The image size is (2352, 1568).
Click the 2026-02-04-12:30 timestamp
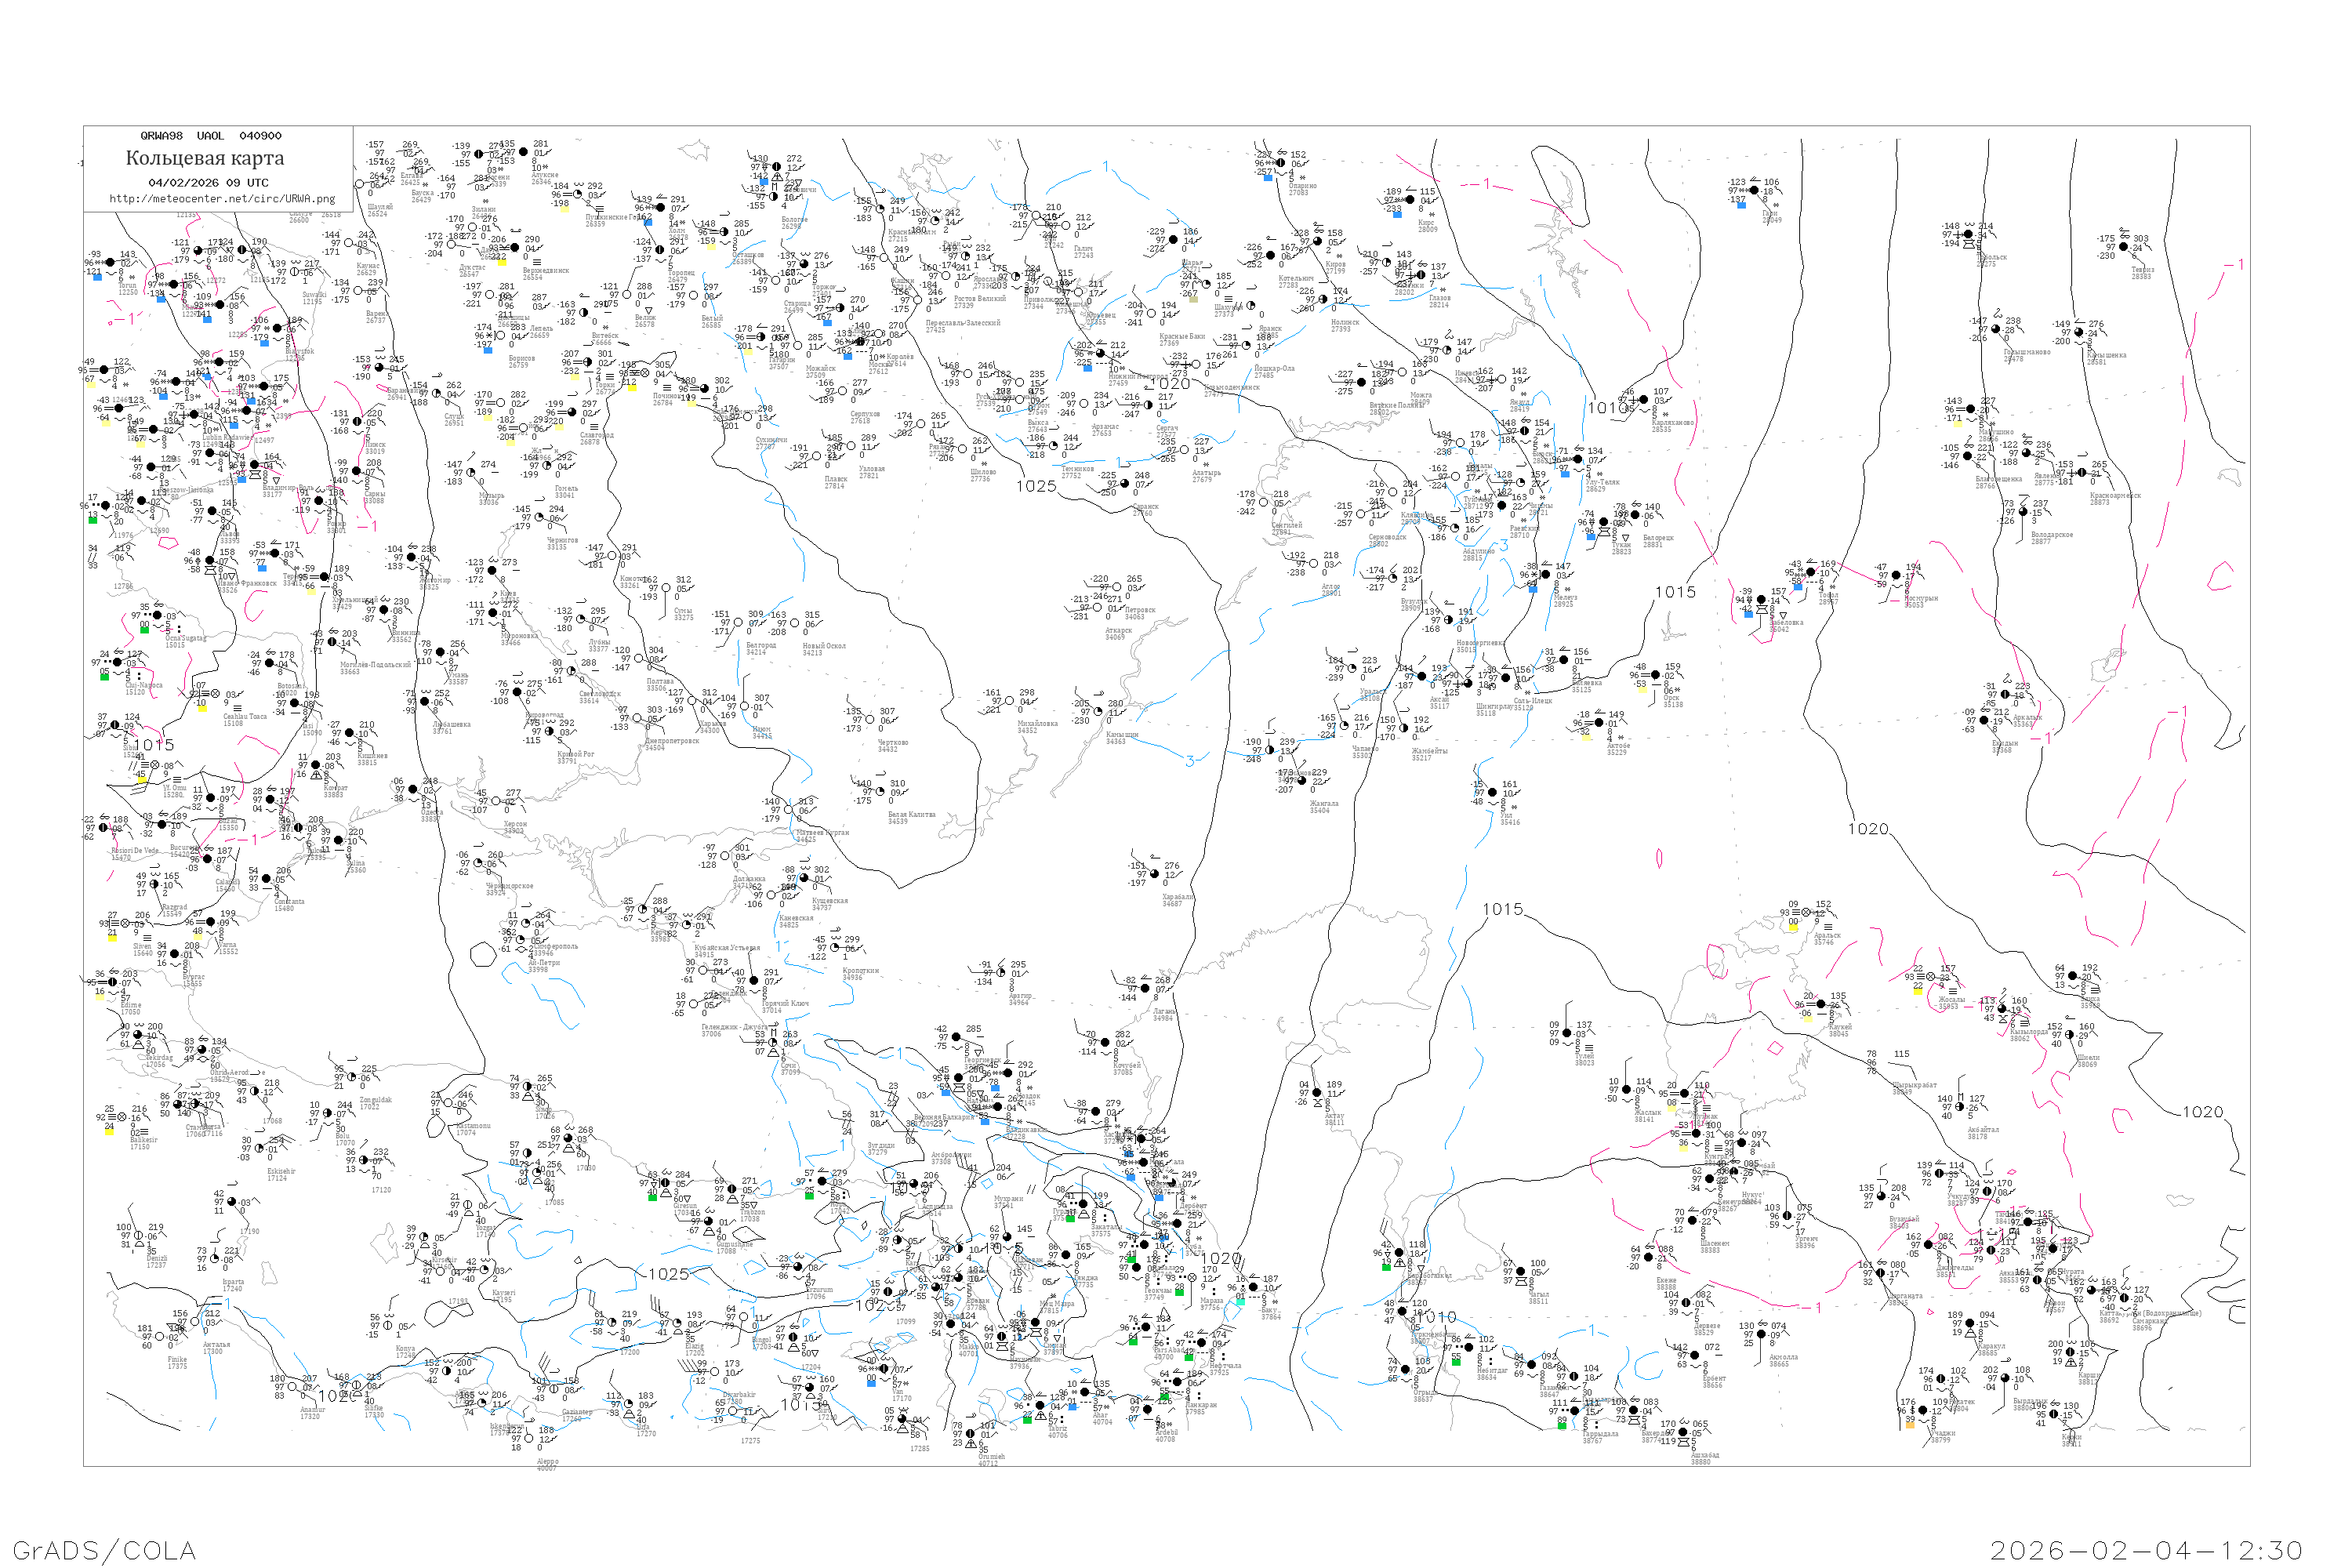(x=2146, y=1549)
